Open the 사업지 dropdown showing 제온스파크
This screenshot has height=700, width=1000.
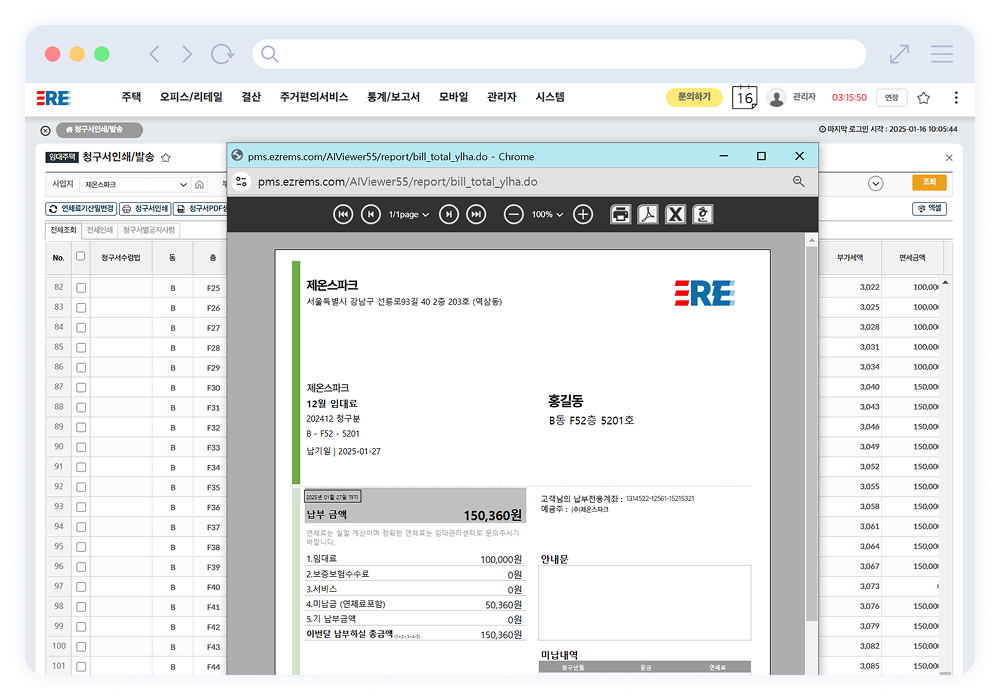pyautogui.click(x=135, y=184)
